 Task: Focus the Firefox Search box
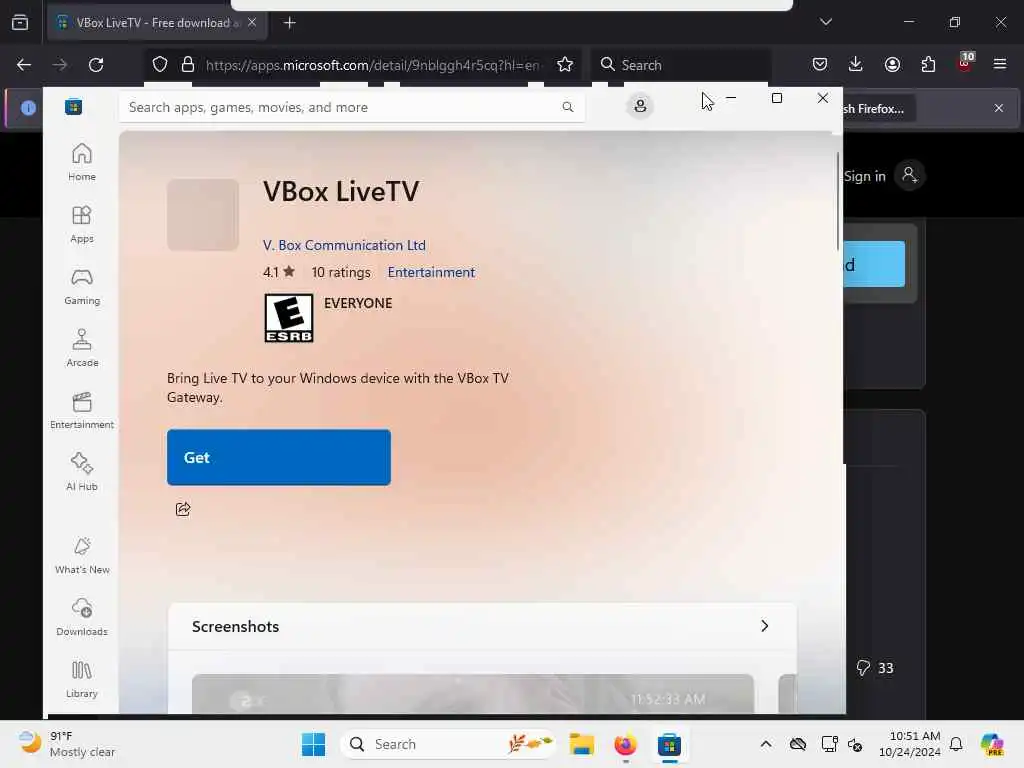680,65
